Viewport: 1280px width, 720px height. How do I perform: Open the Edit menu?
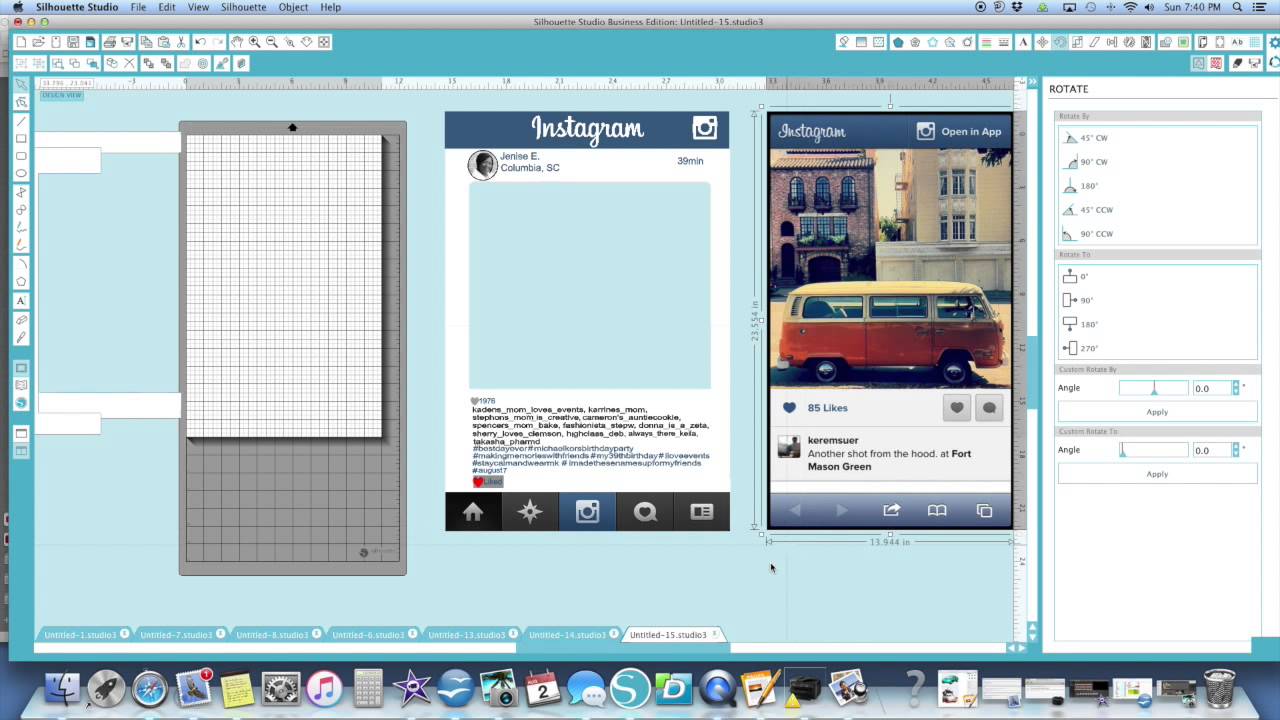[x=167, y=7]
